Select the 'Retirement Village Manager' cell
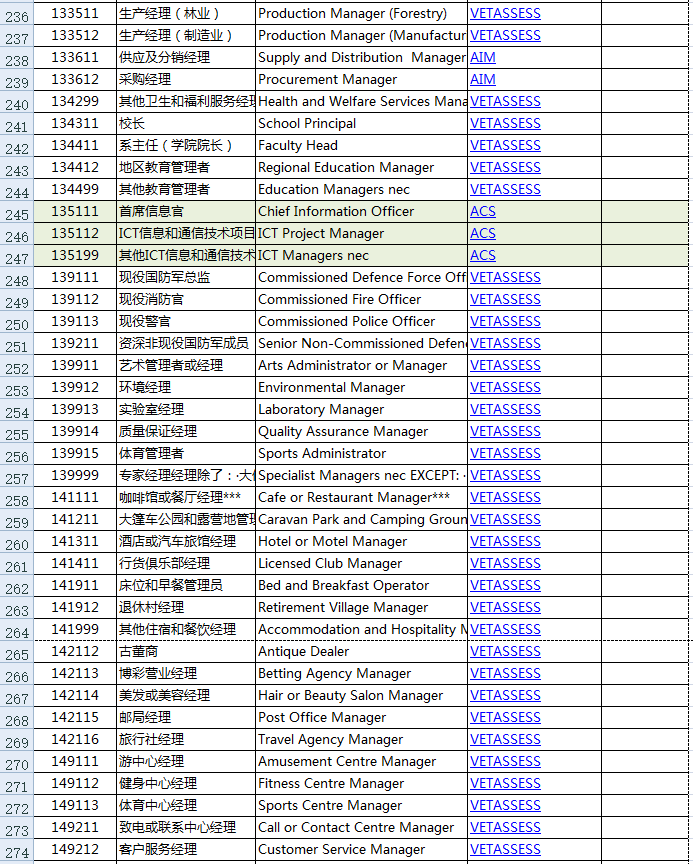This screenshot has width=693, height=864. (x=361, y=607)
